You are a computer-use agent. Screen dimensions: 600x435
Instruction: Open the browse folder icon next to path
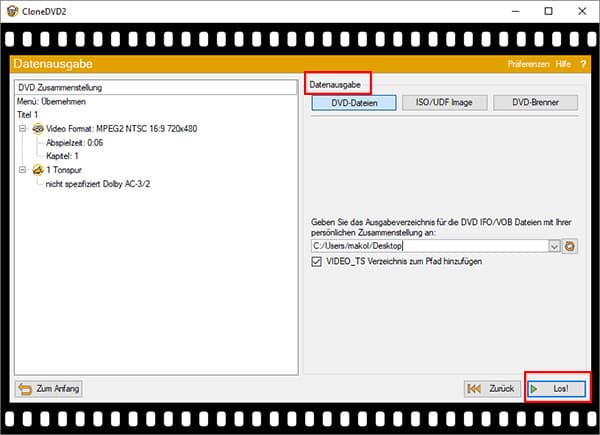point(570,246)
